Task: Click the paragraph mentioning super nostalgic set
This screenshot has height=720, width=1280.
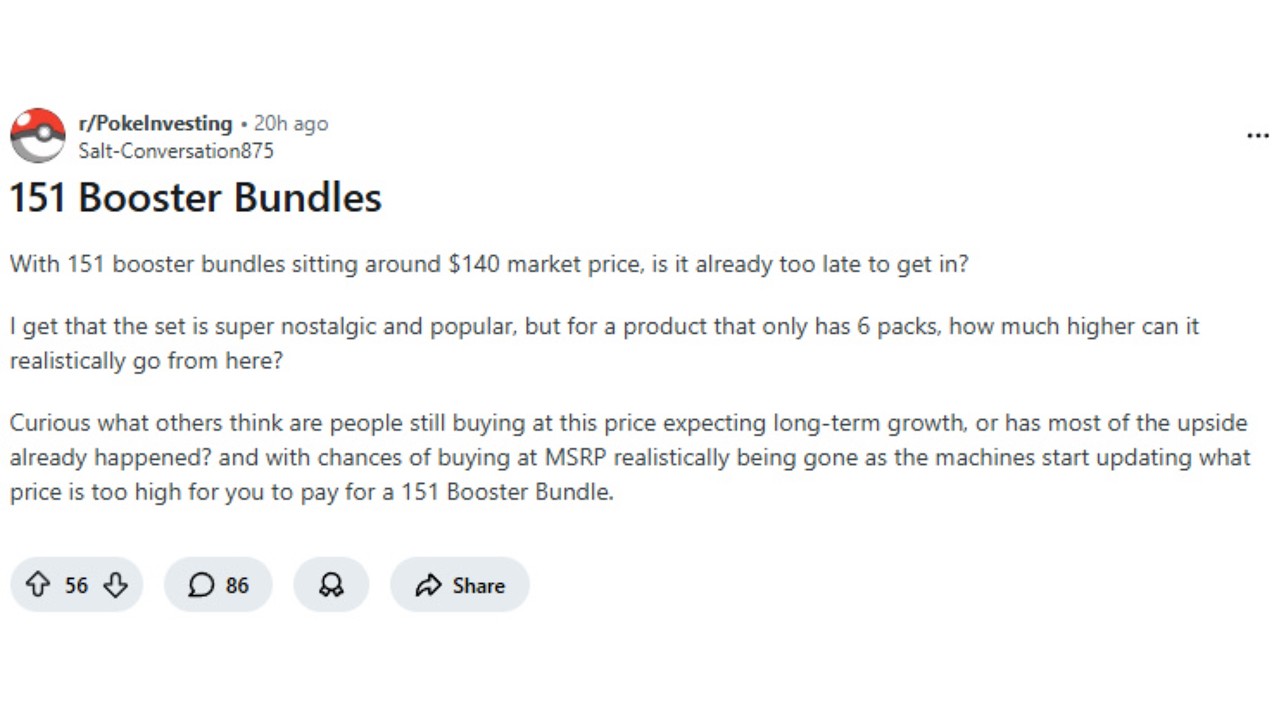Action: (x=604, y=342)
